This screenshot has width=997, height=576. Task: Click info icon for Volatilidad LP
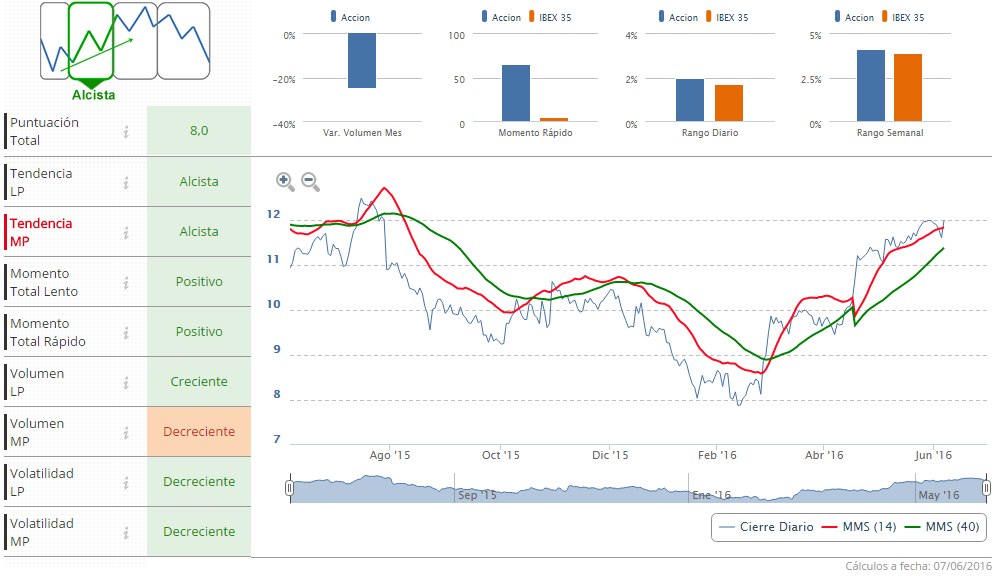click(x=127, y=482)
